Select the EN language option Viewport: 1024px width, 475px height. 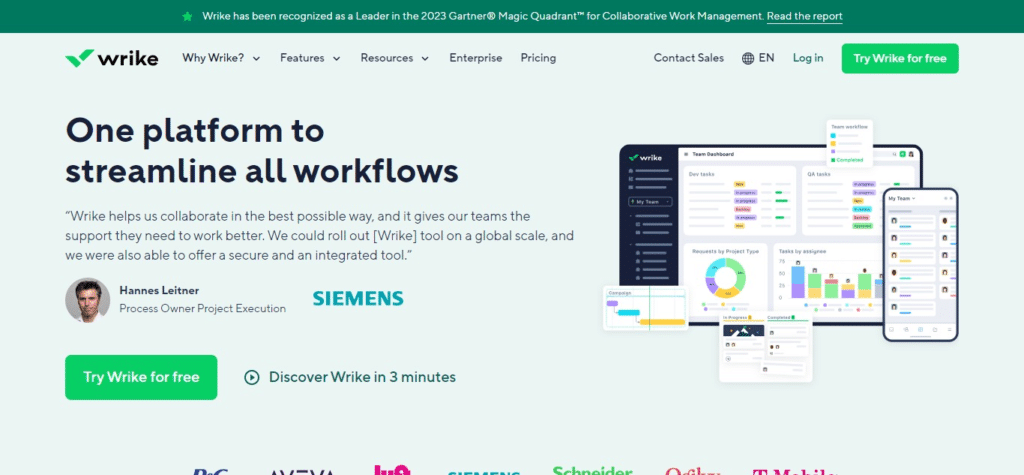click(x=766, y=58)
